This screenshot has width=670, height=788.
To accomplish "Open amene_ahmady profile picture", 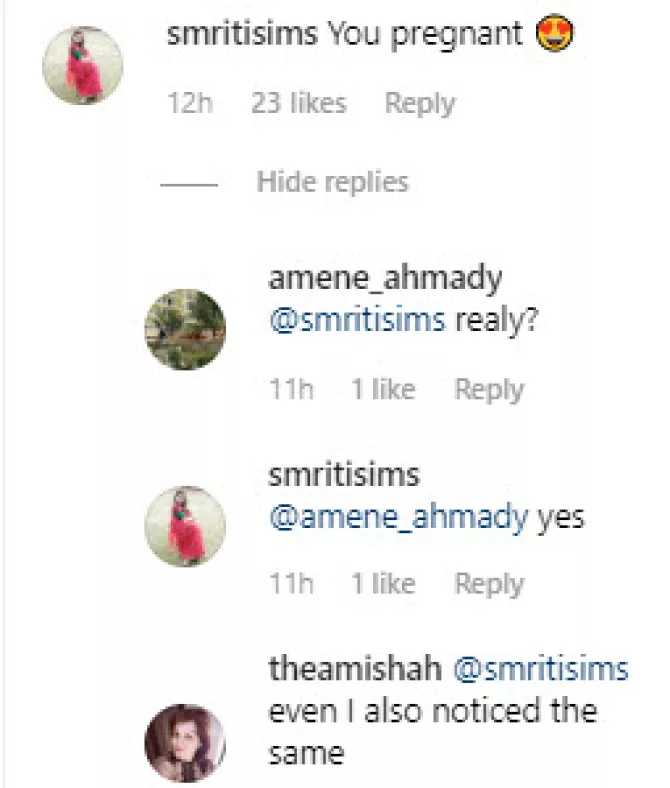I will (x=185, y=329).
